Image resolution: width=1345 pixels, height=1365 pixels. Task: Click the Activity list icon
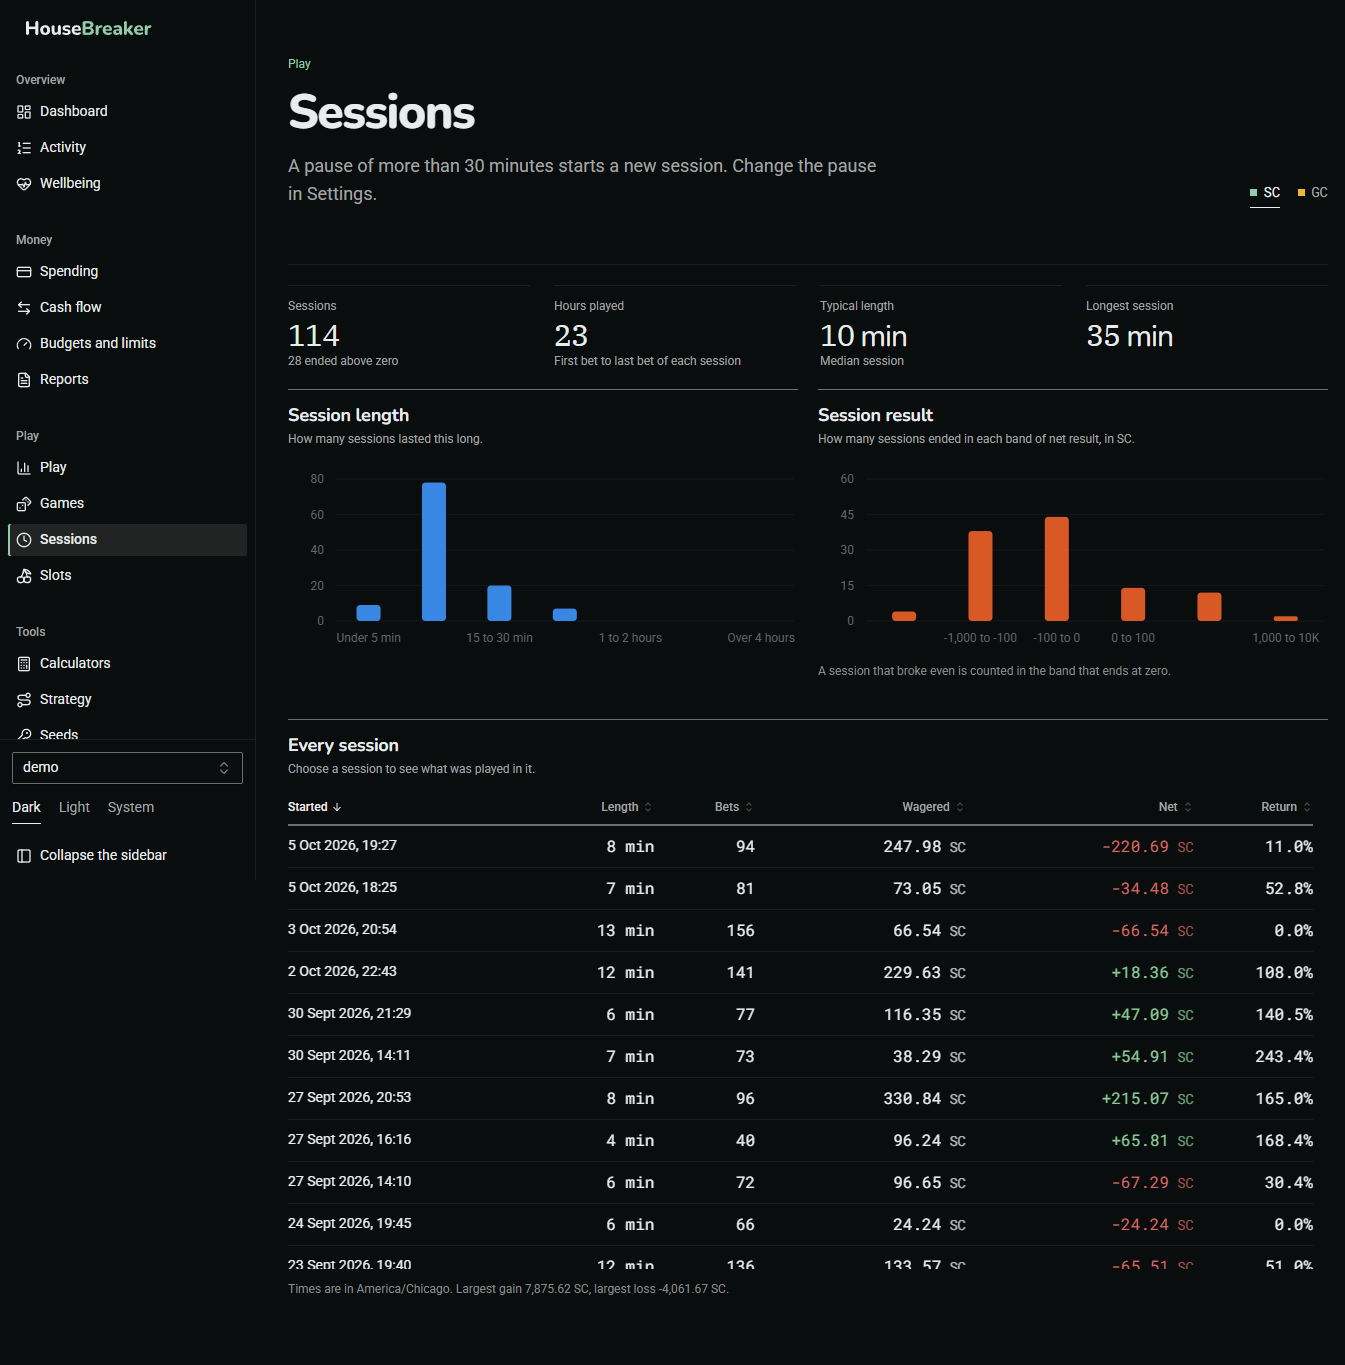[24, 148]
